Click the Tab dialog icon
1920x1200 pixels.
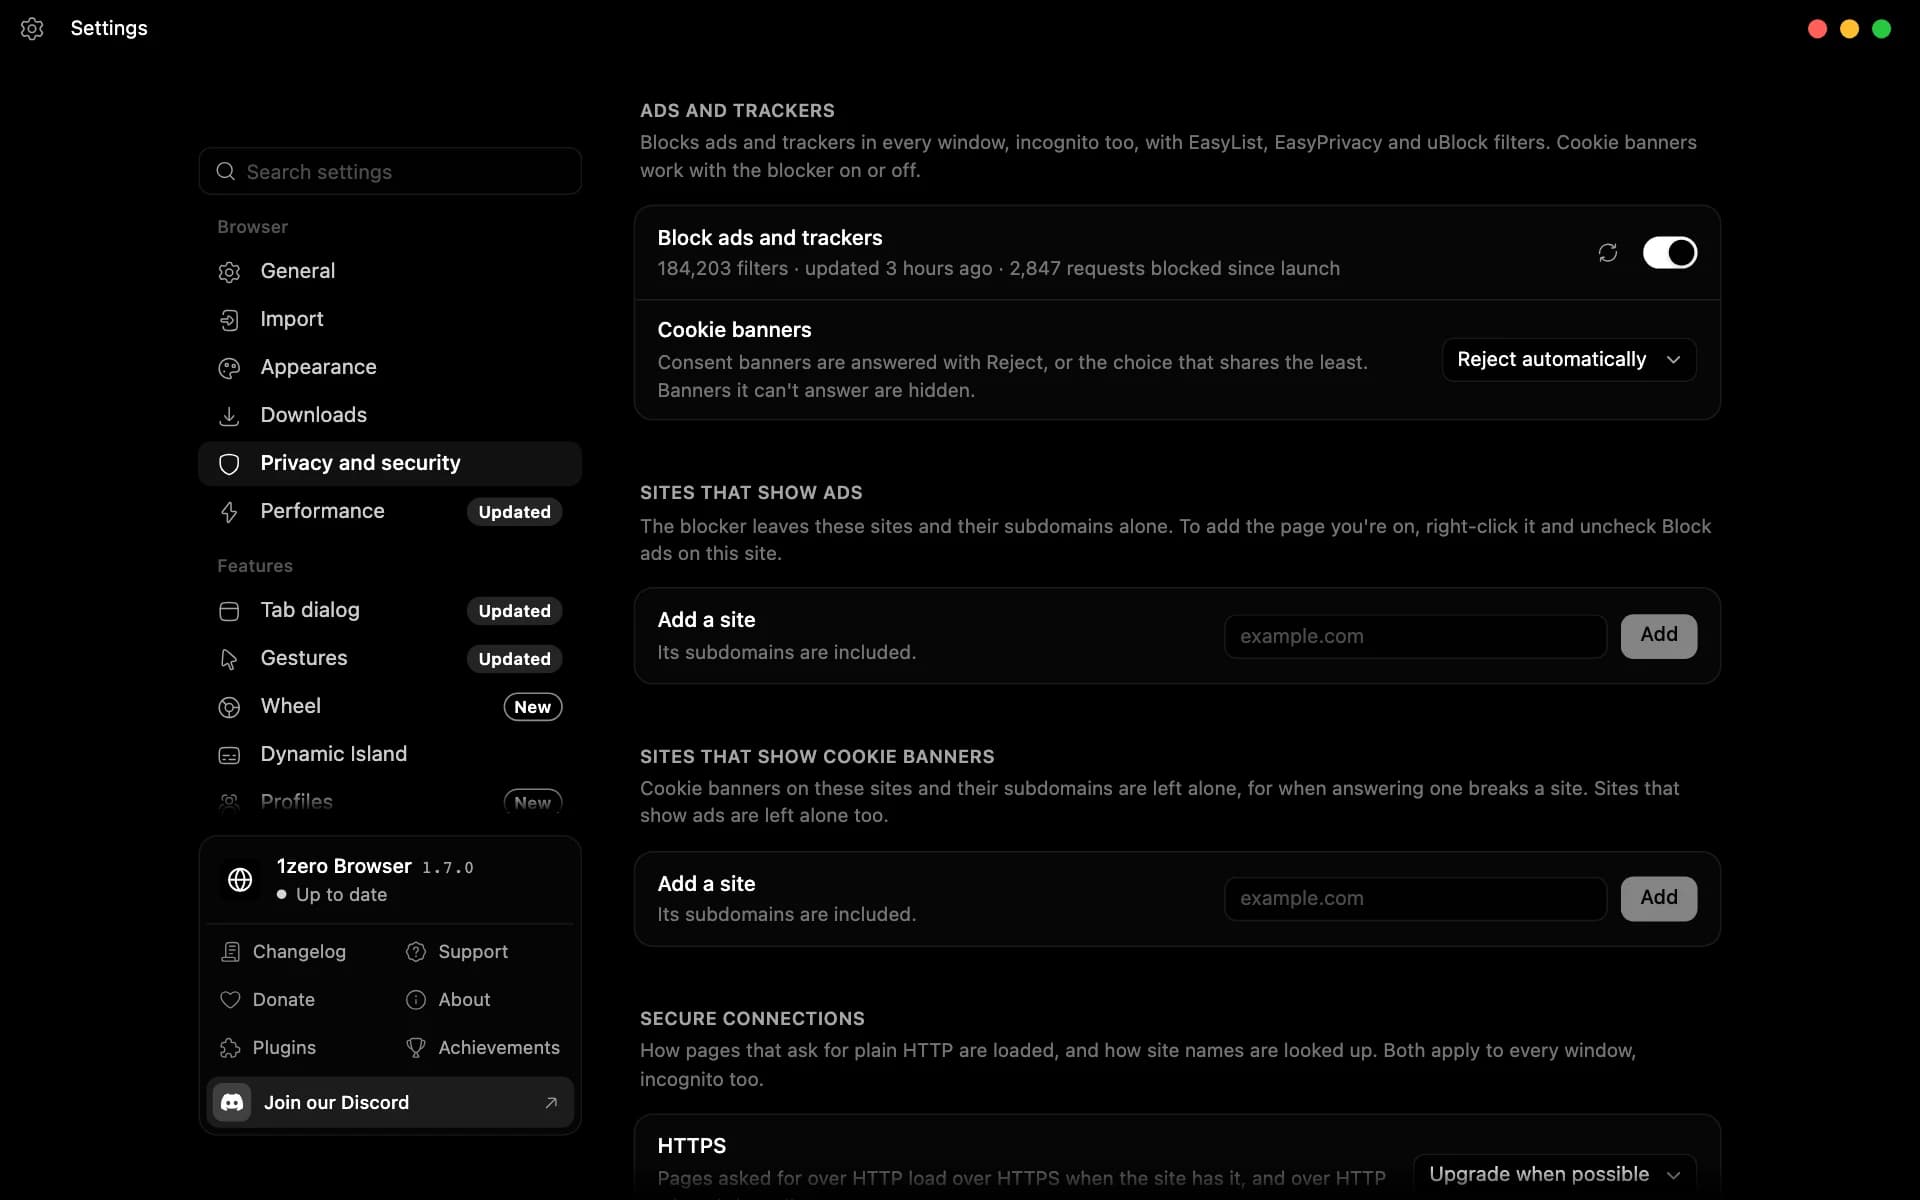(x=229, y=611)
